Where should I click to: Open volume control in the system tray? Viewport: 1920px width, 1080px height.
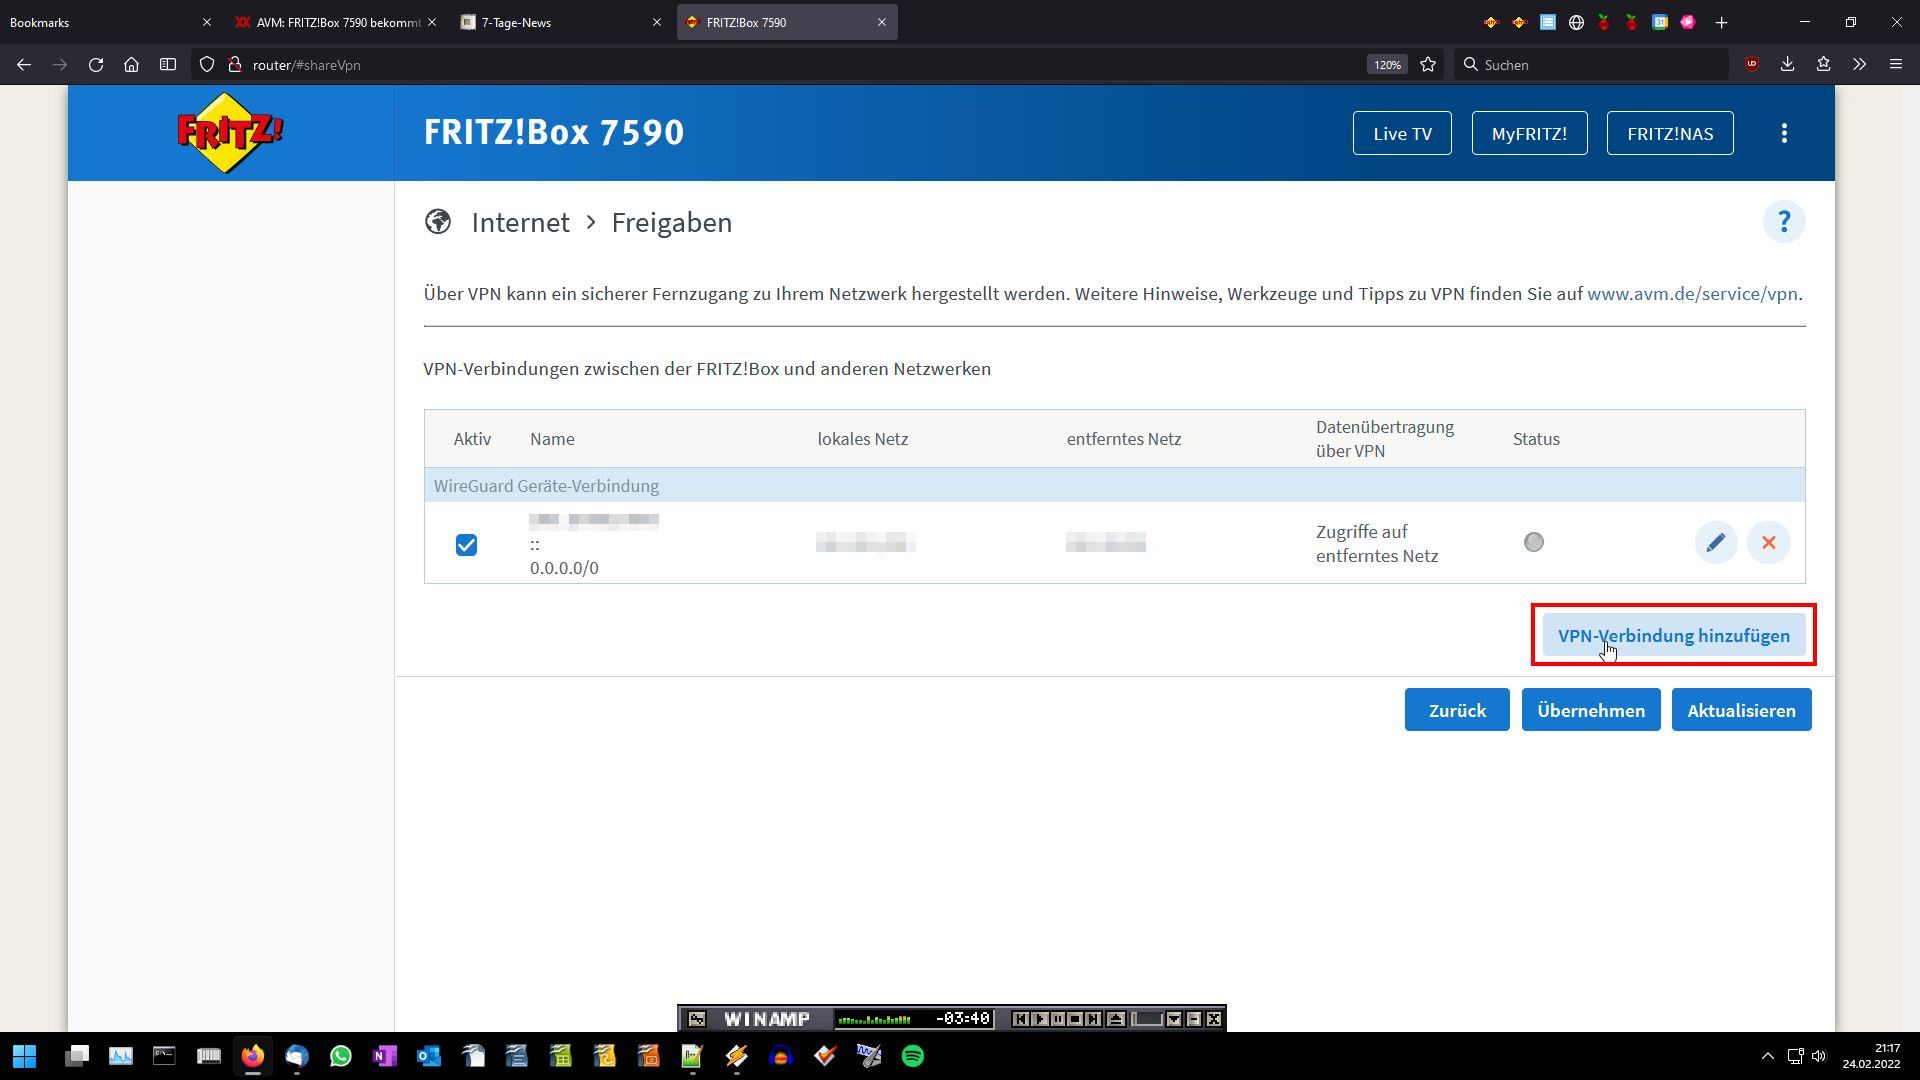point(1819,1056)
